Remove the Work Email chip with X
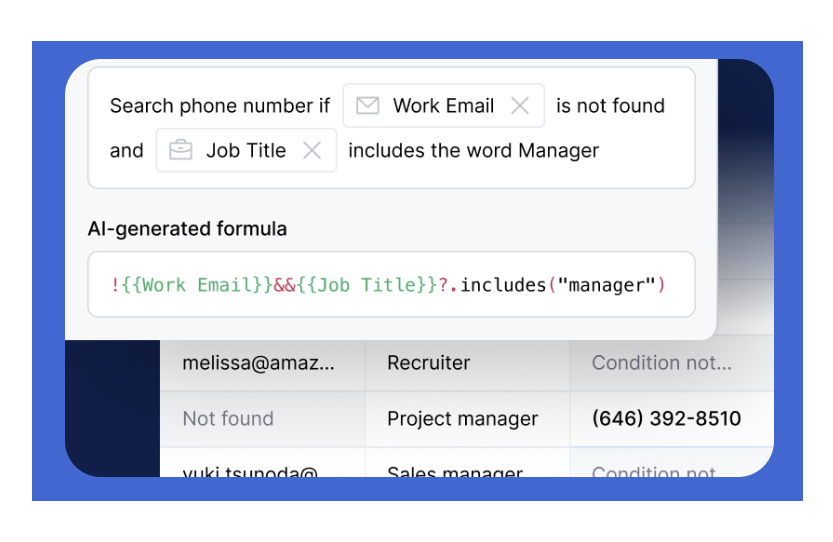 click(520, 106)
